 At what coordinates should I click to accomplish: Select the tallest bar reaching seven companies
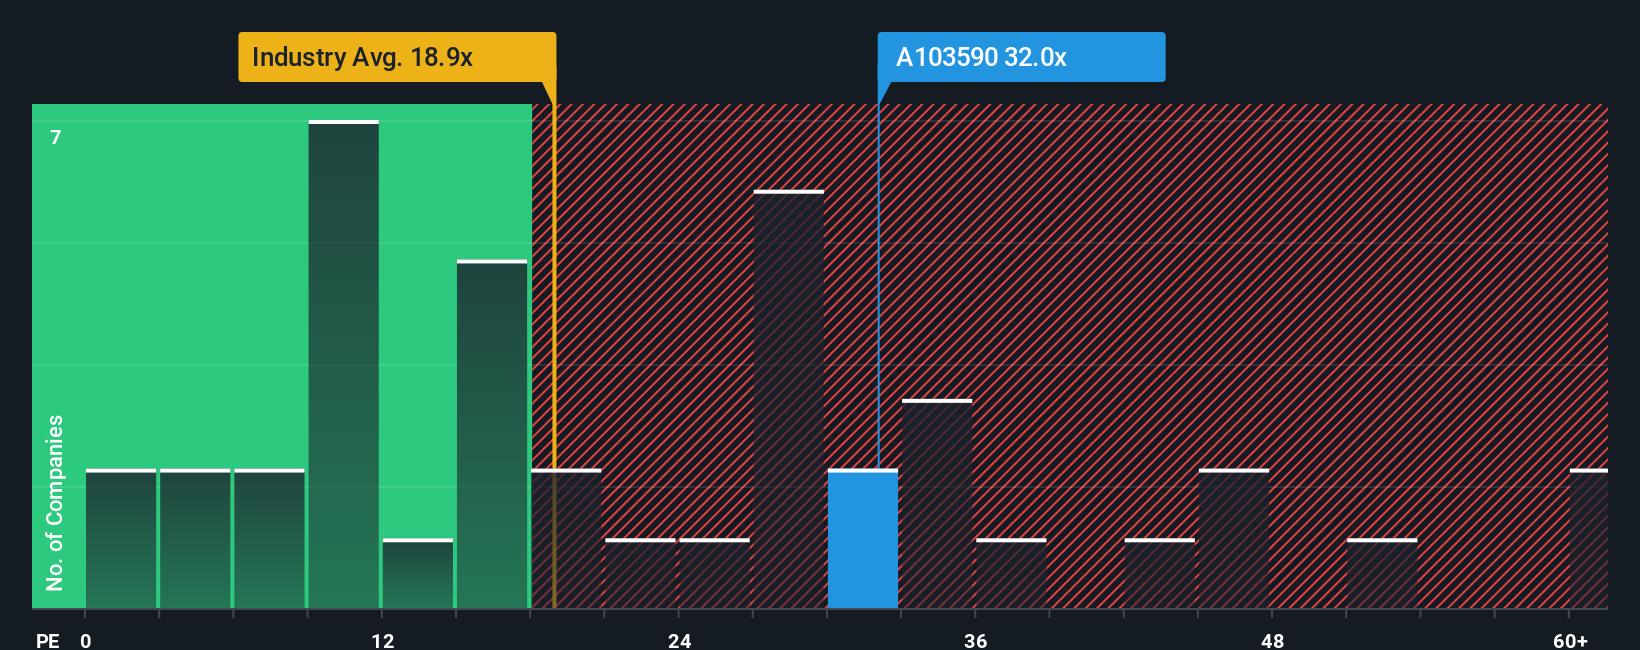[x=344, y=365]
